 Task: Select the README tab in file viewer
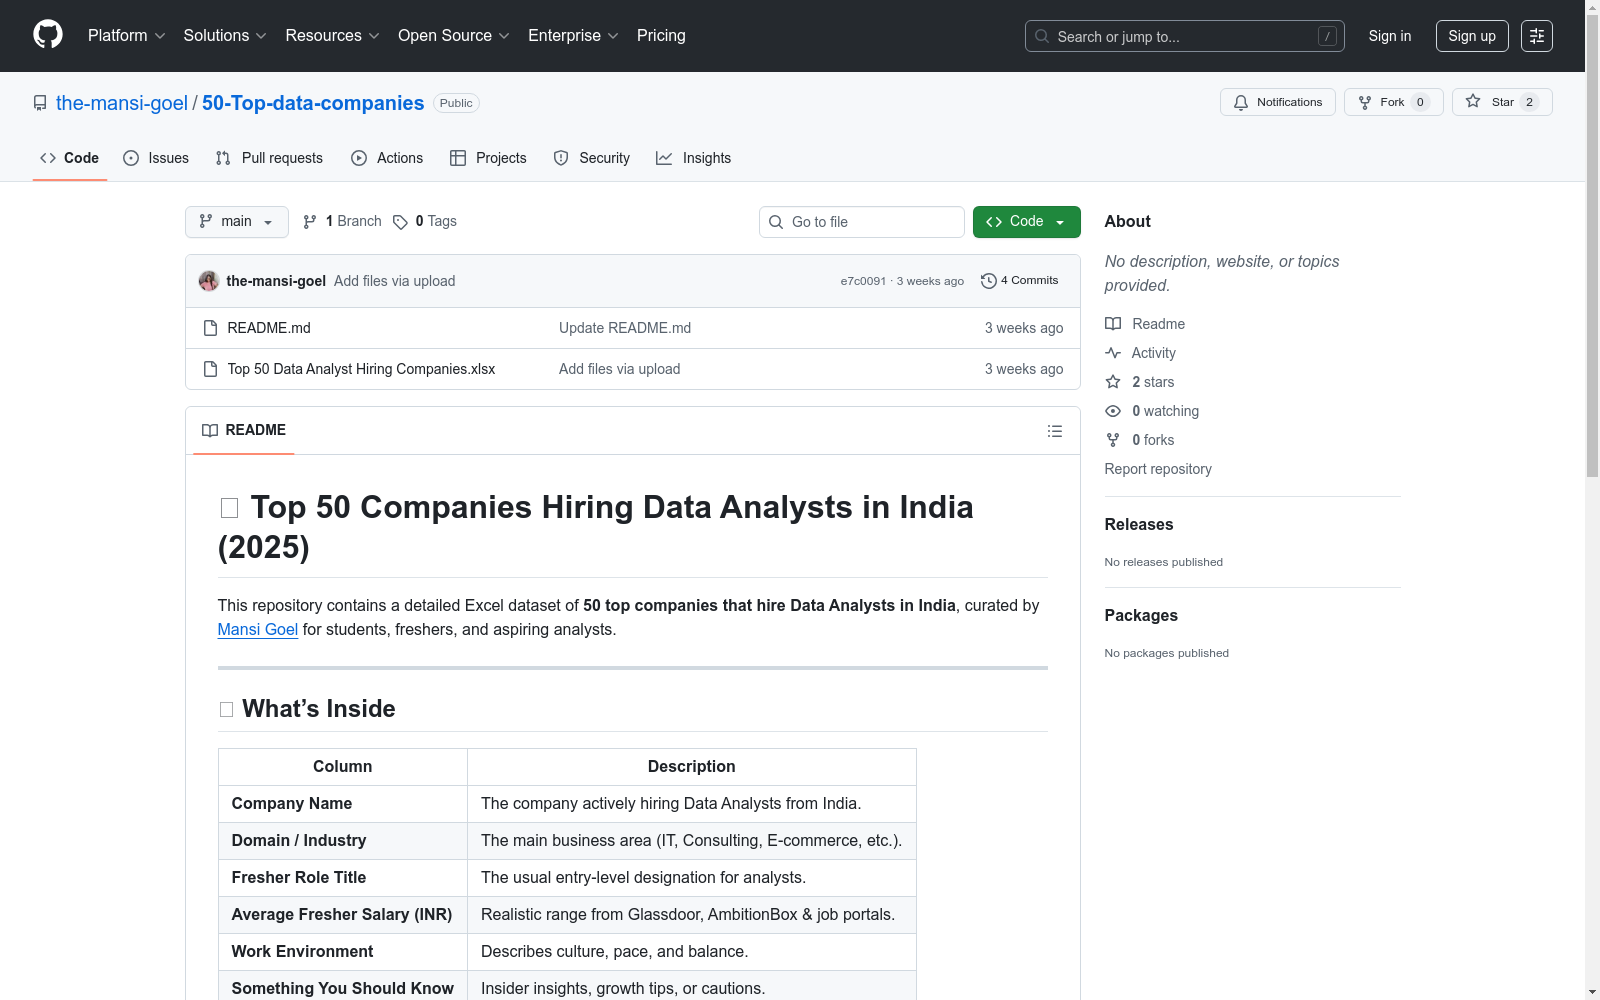[244, 431]
